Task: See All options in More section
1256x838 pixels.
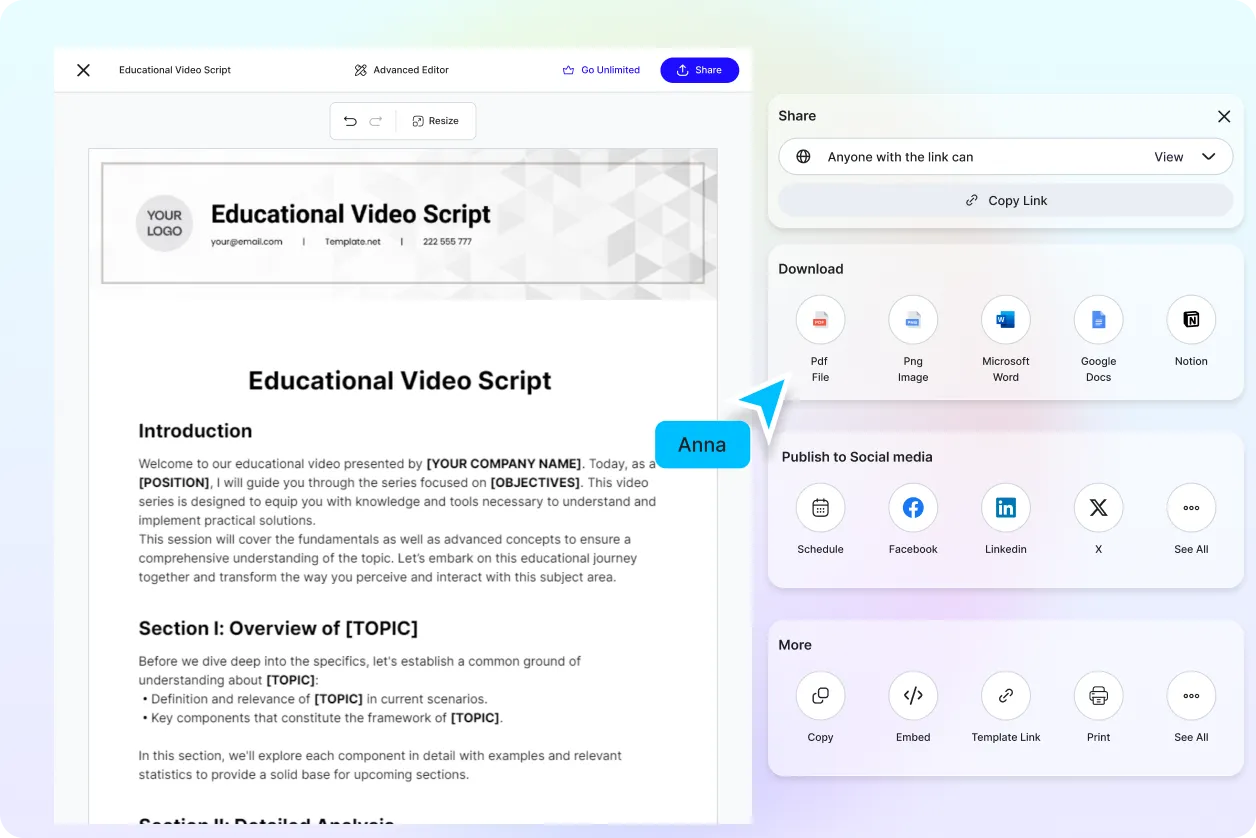Action: tap(1191, 696)
